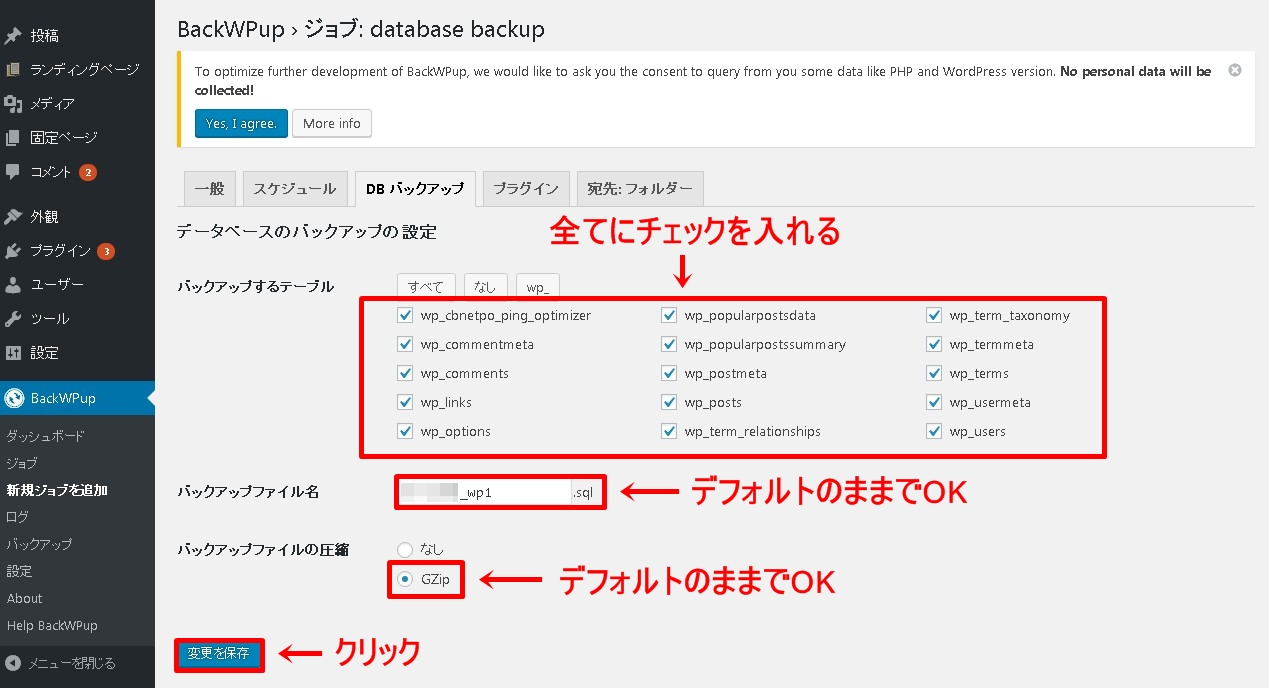Toggle the wp_terms checkbox
Screen dimensions: 1269x688
coord(934,373)
